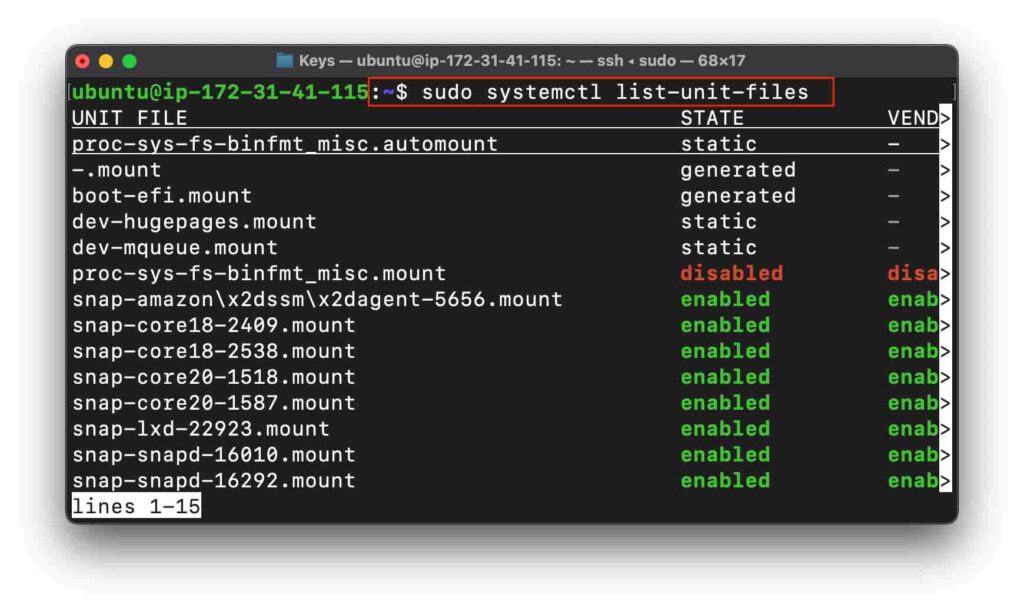Click the snap-snapd-16292.mount unit entry
Image resolution: width=1024 pixels, height=611 pixels.
pos(213,481)
